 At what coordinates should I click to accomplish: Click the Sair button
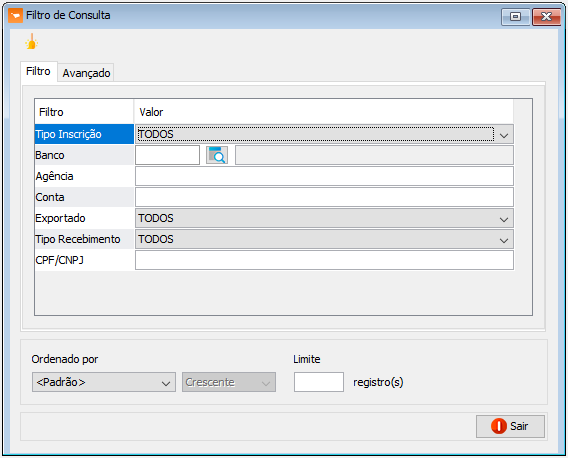[x=510, y=426]
